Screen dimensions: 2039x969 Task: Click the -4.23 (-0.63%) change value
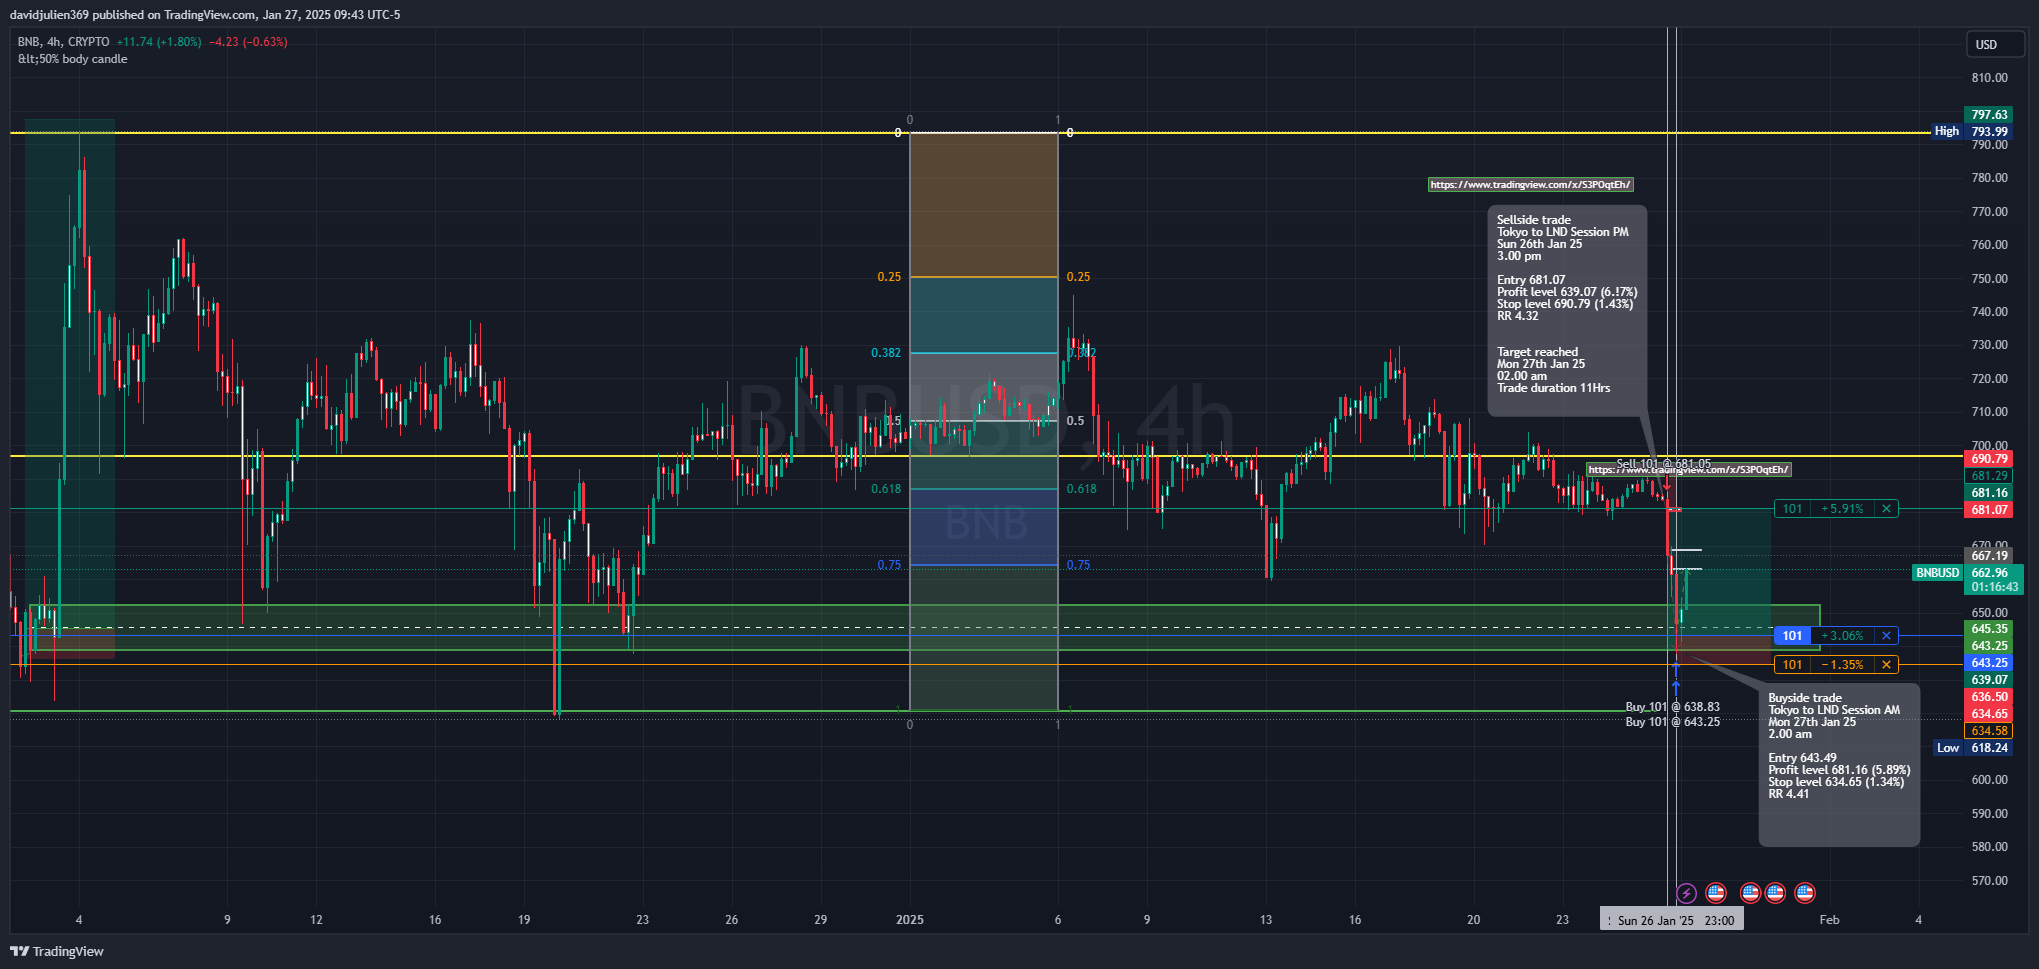coord(248,42)
